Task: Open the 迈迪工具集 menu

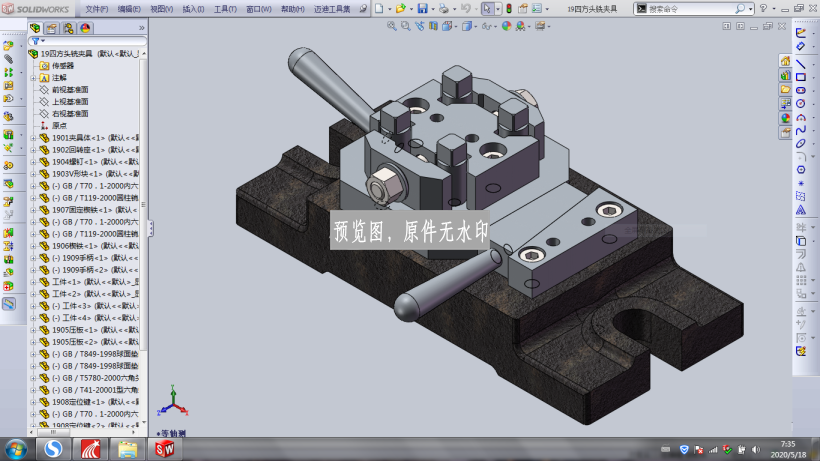Action: click(x=332, y=9)
